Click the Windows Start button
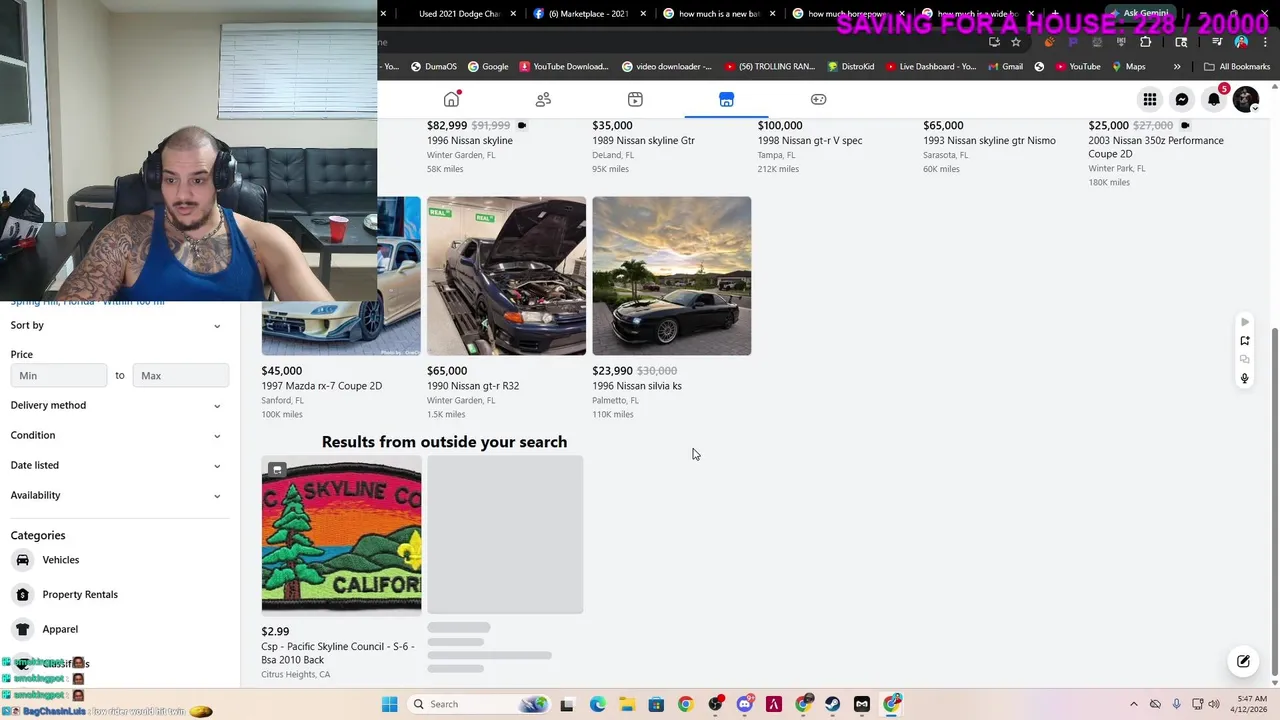1280x720 pixels. (x=389, y=704)
